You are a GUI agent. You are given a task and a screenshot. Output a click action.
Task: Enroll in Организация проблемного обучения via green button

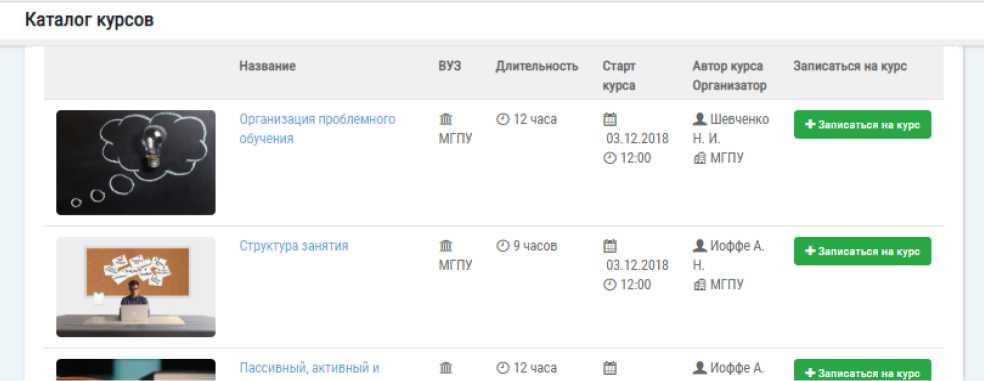[x=862, y=124]
